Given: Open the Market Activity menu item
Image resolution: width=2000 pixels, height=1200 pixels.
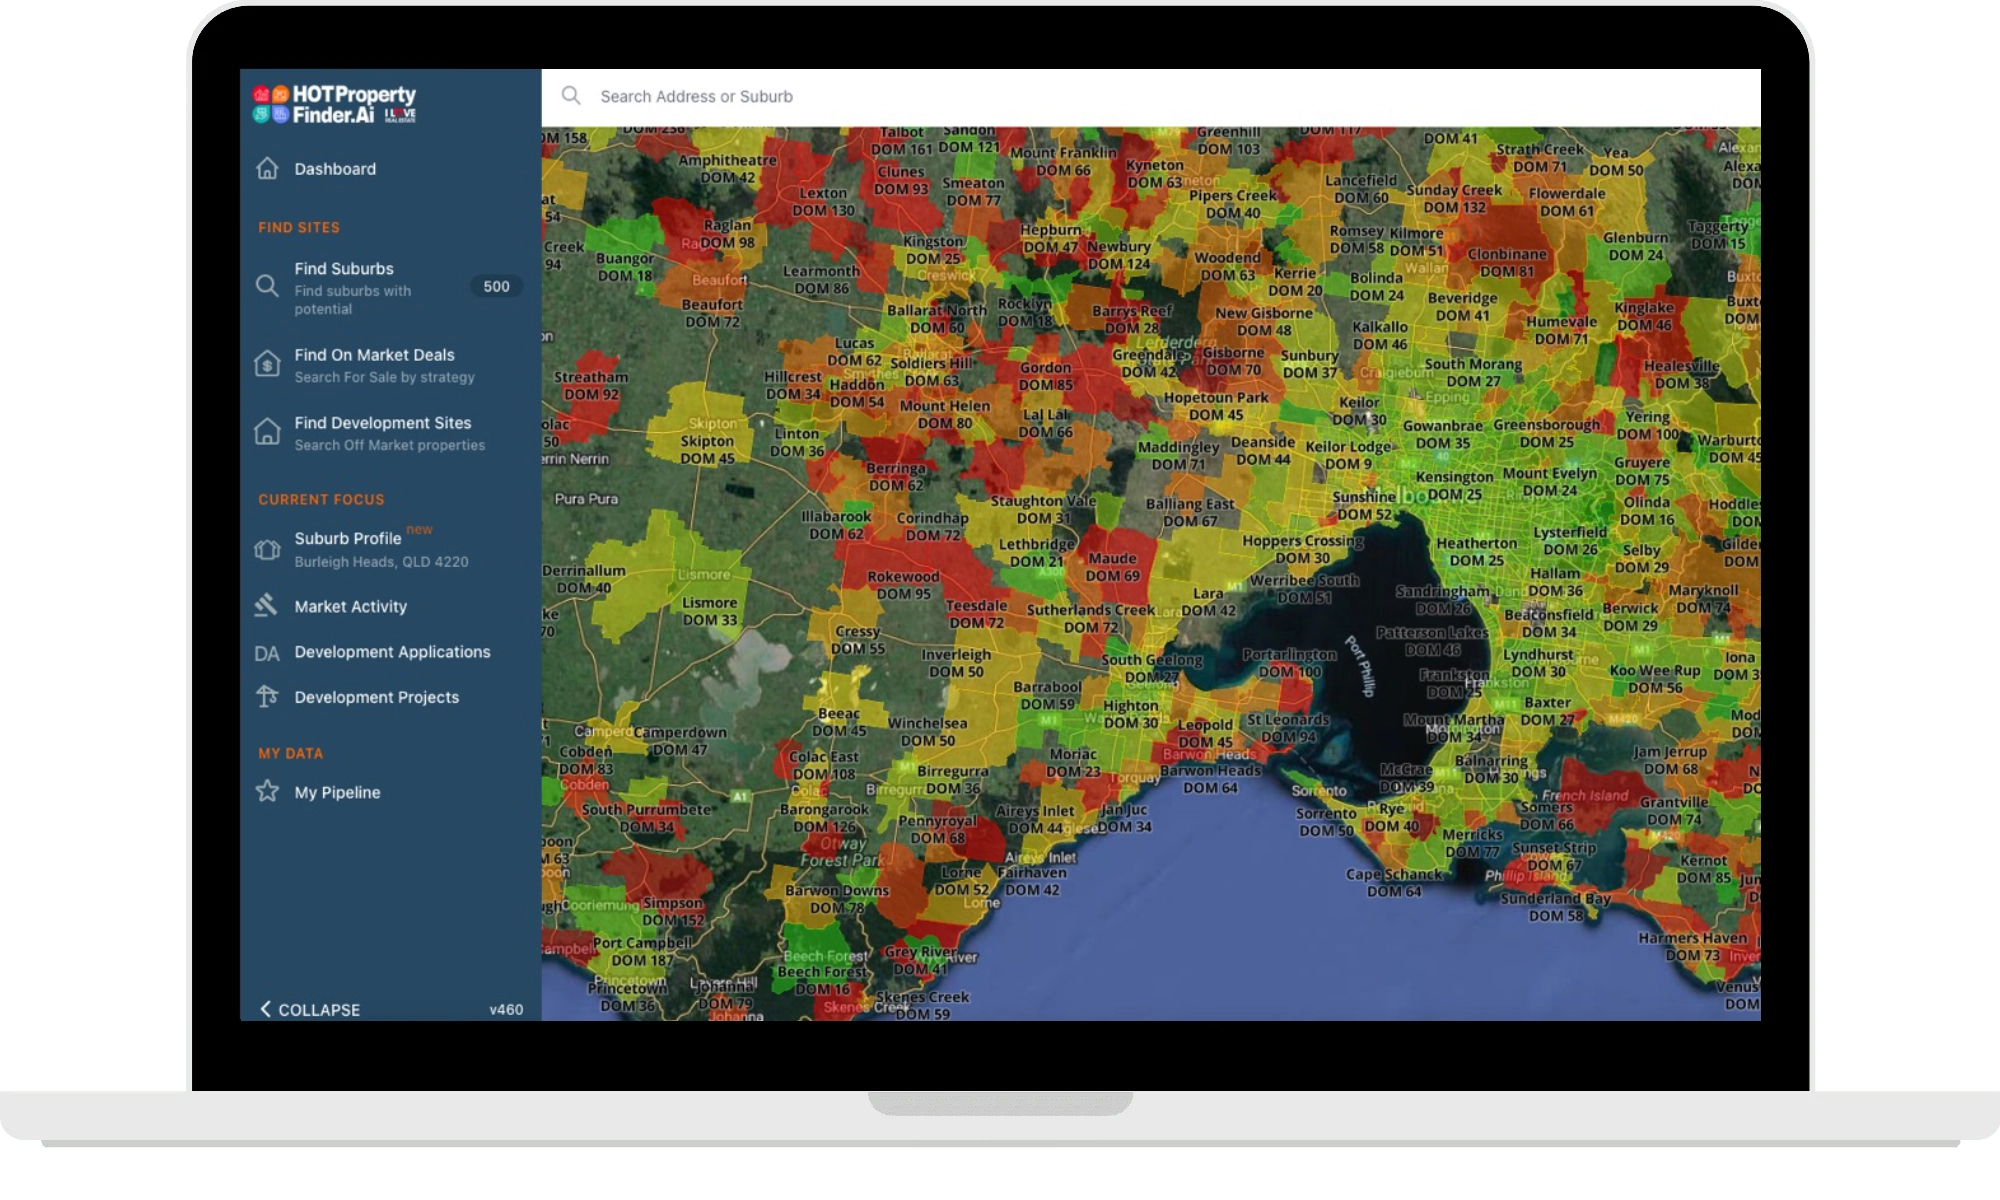Looking at the screenshot, I should click(350, 606).
